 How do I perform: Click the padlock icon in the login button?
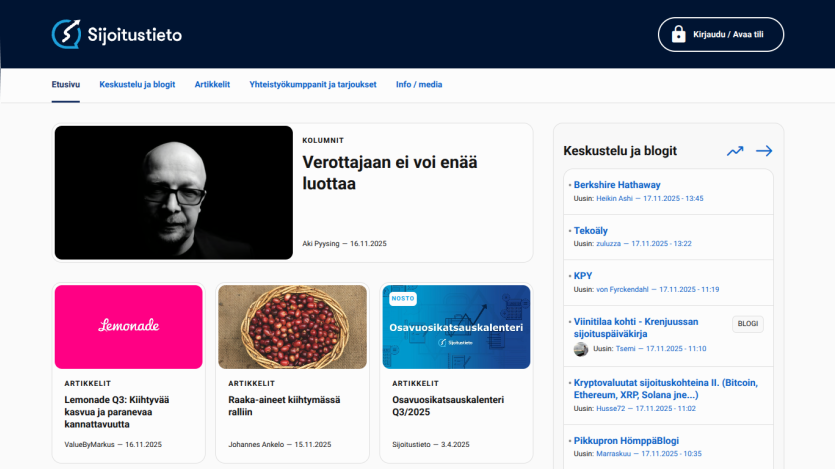(678, 34)
